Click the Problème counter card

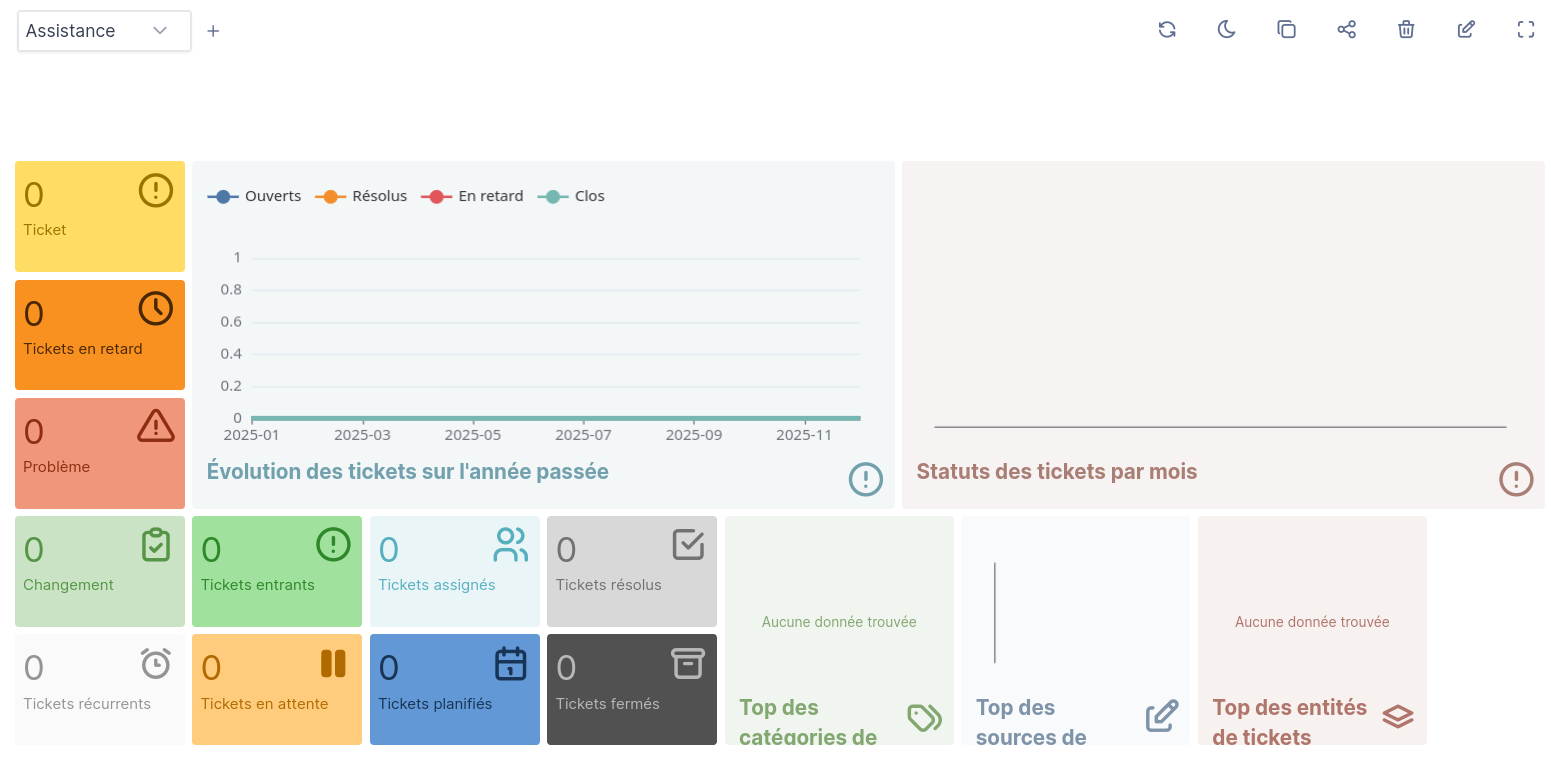point(99,453)
